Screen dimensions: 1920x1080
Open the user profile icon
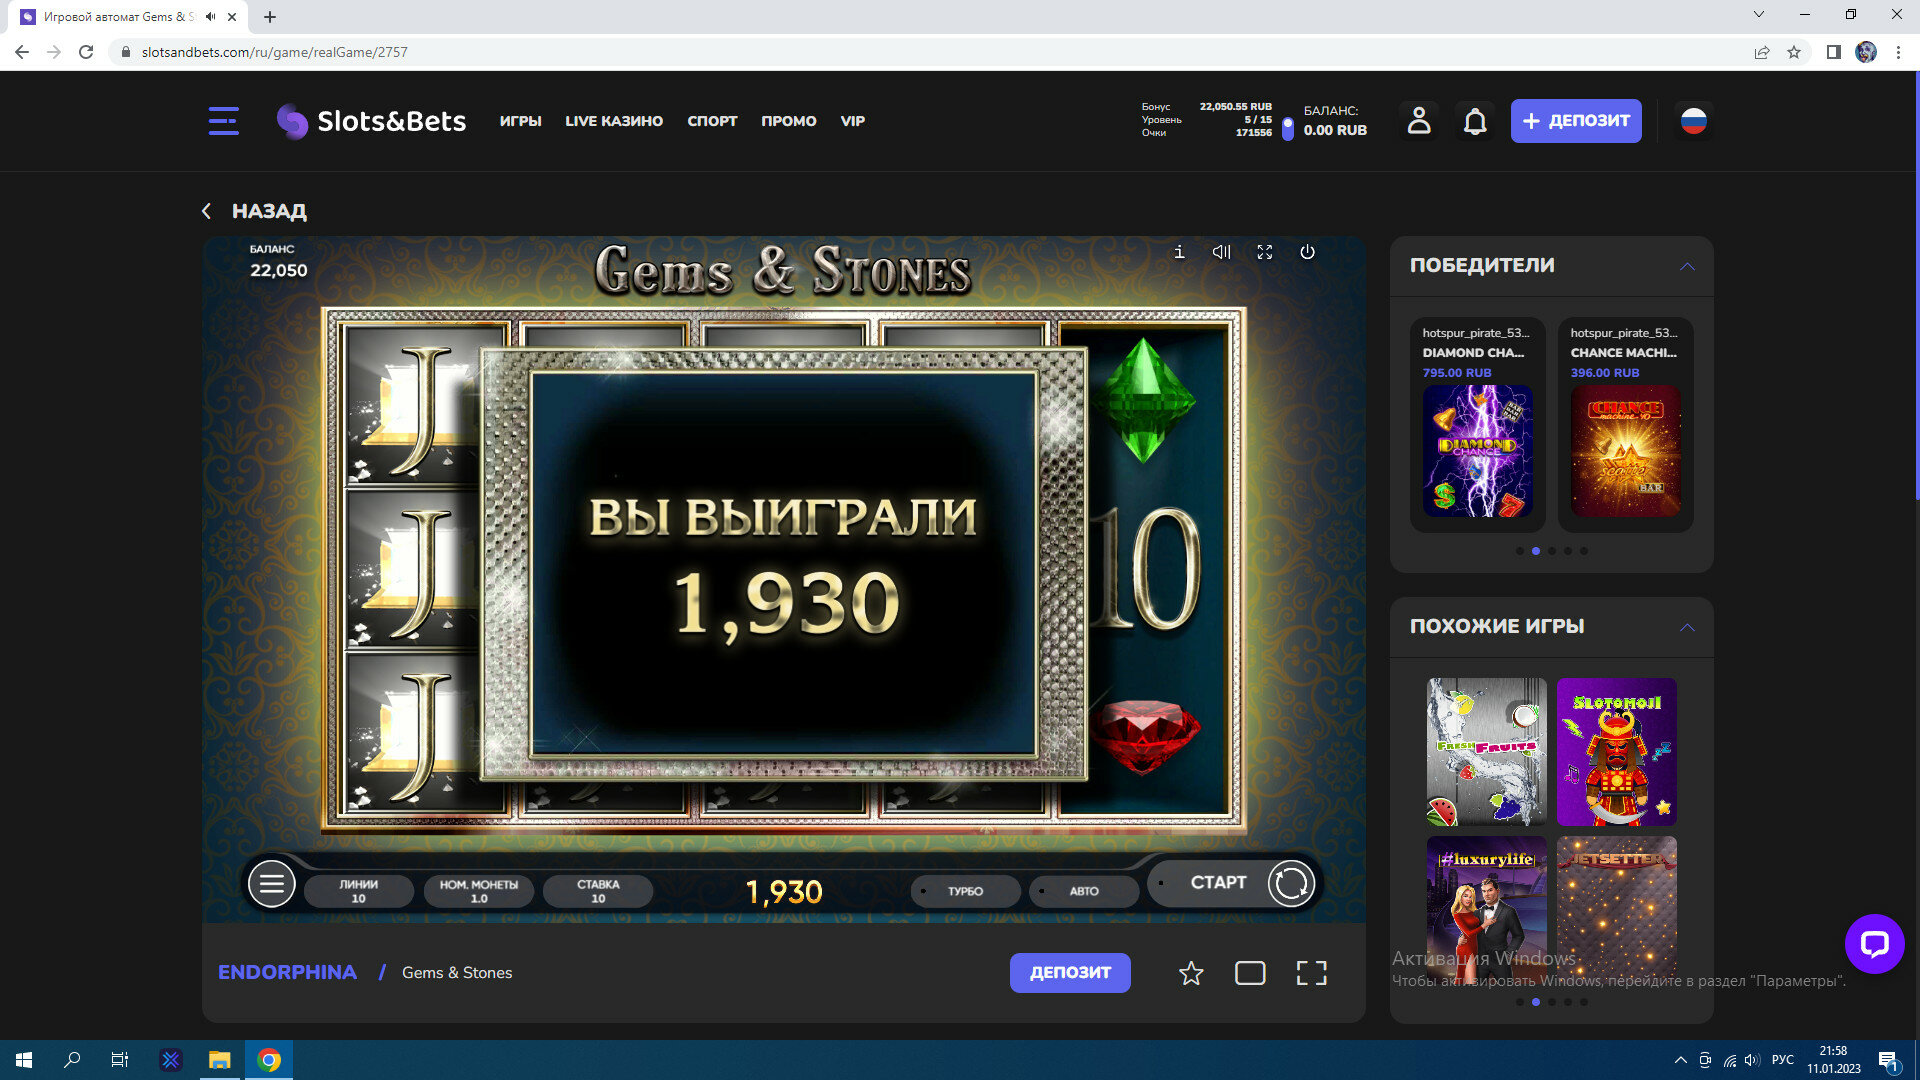tap(1418, 121)
